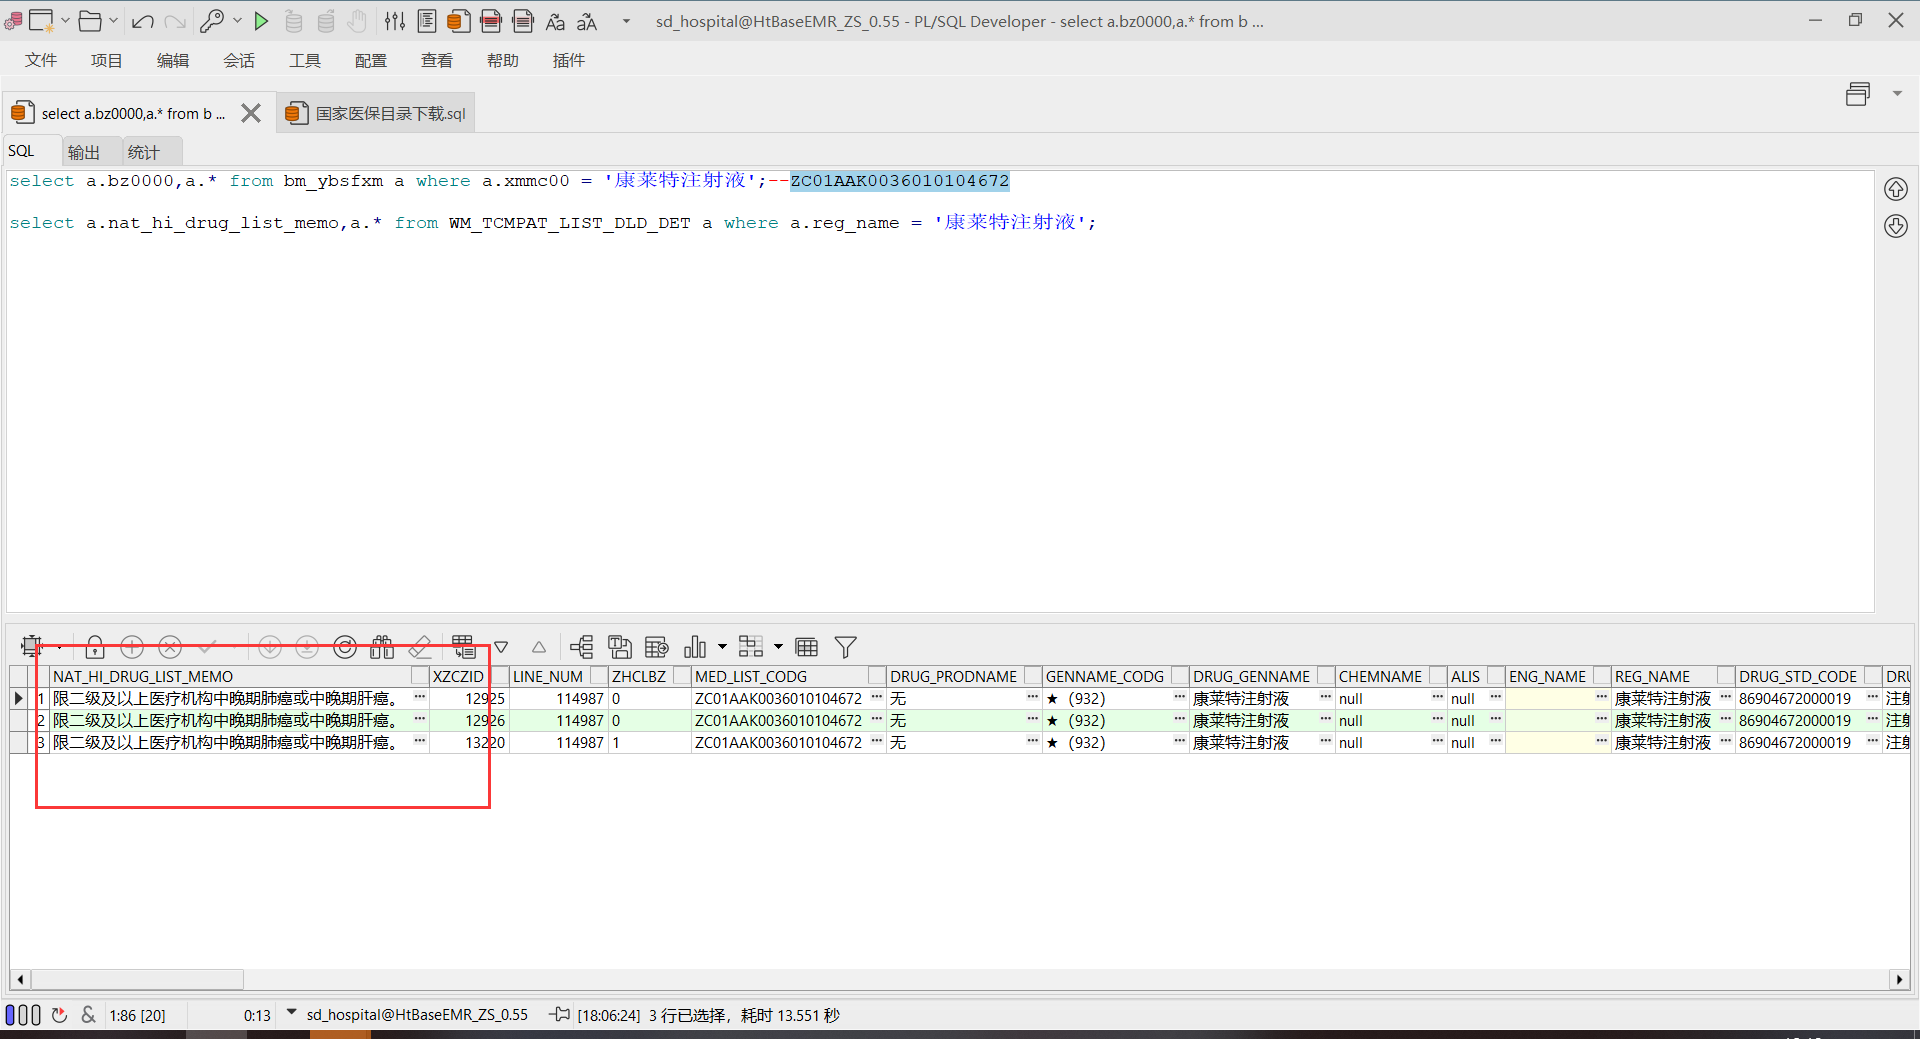Open the 会话 menu
This screenshot has height=1039, width=1920.
[239, 61]
